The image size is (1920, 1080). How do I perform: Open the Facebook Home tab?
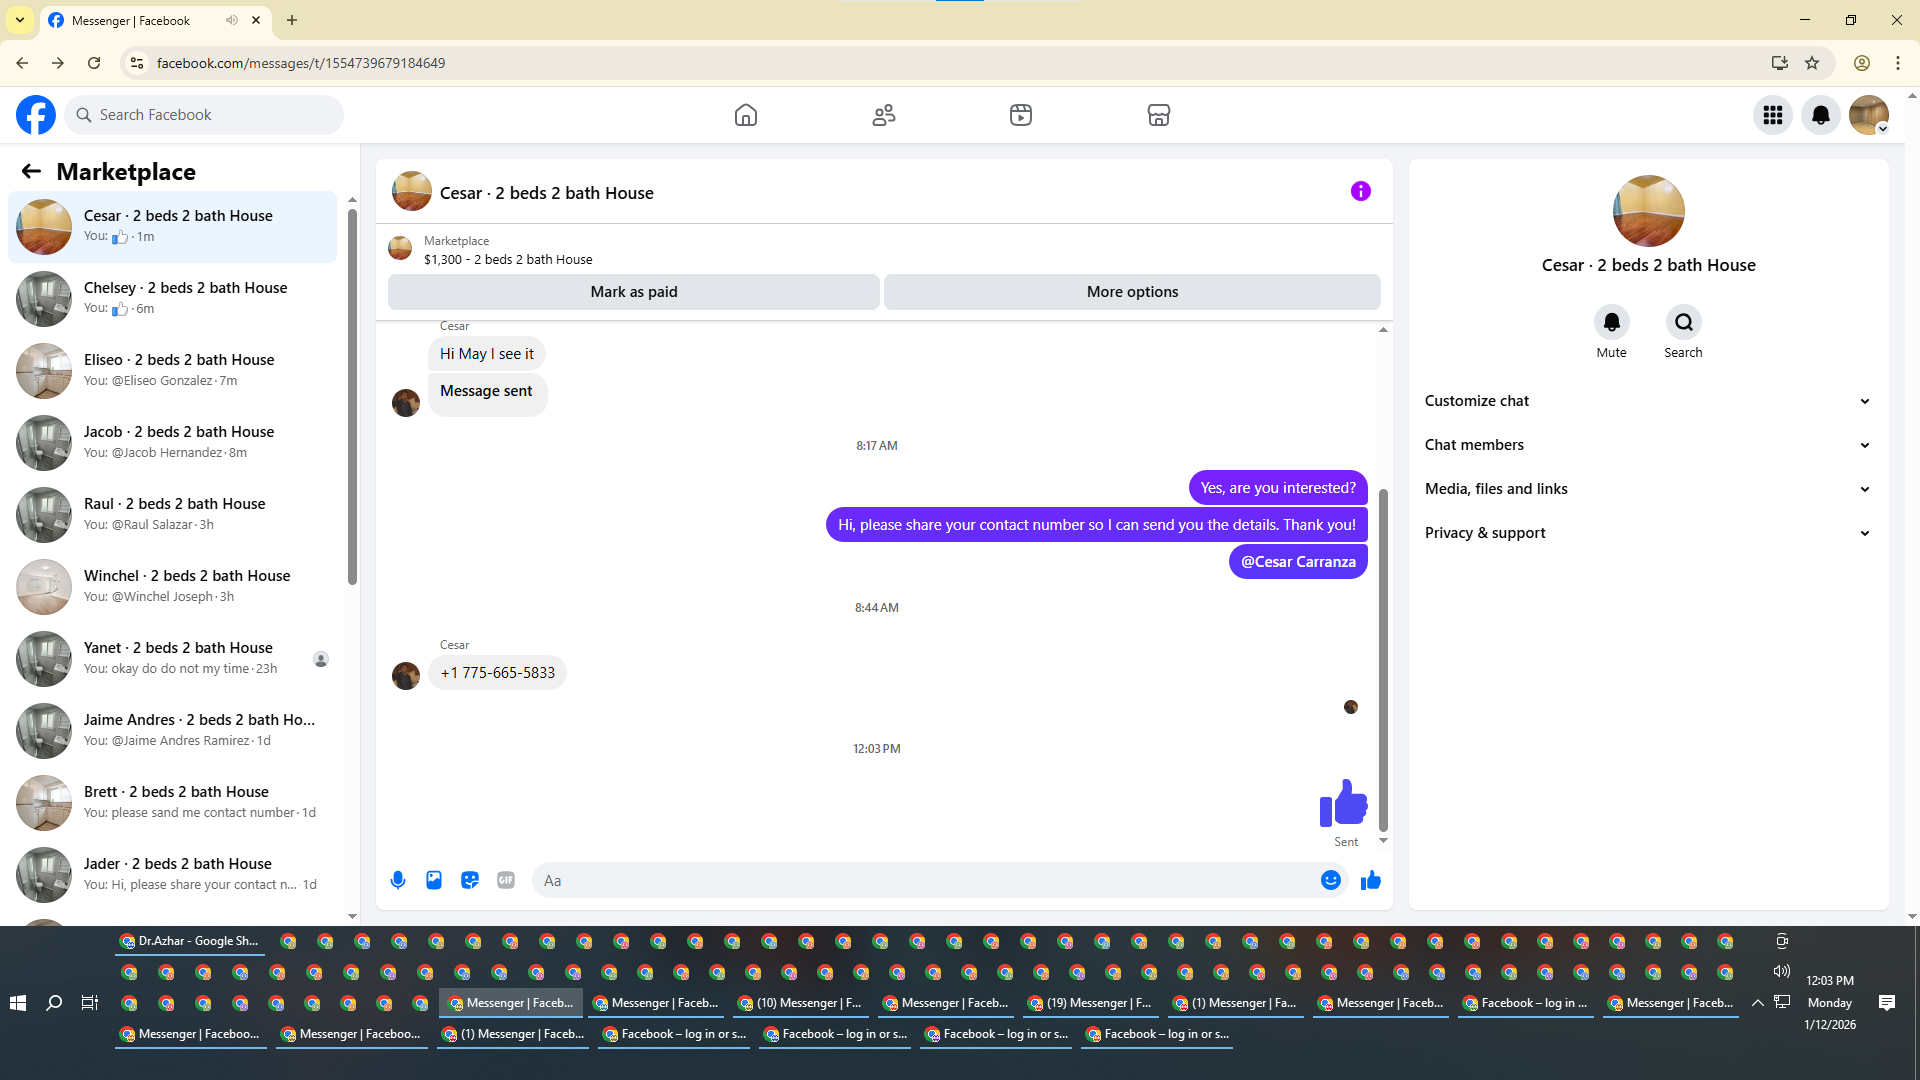(x=745, y=115)
